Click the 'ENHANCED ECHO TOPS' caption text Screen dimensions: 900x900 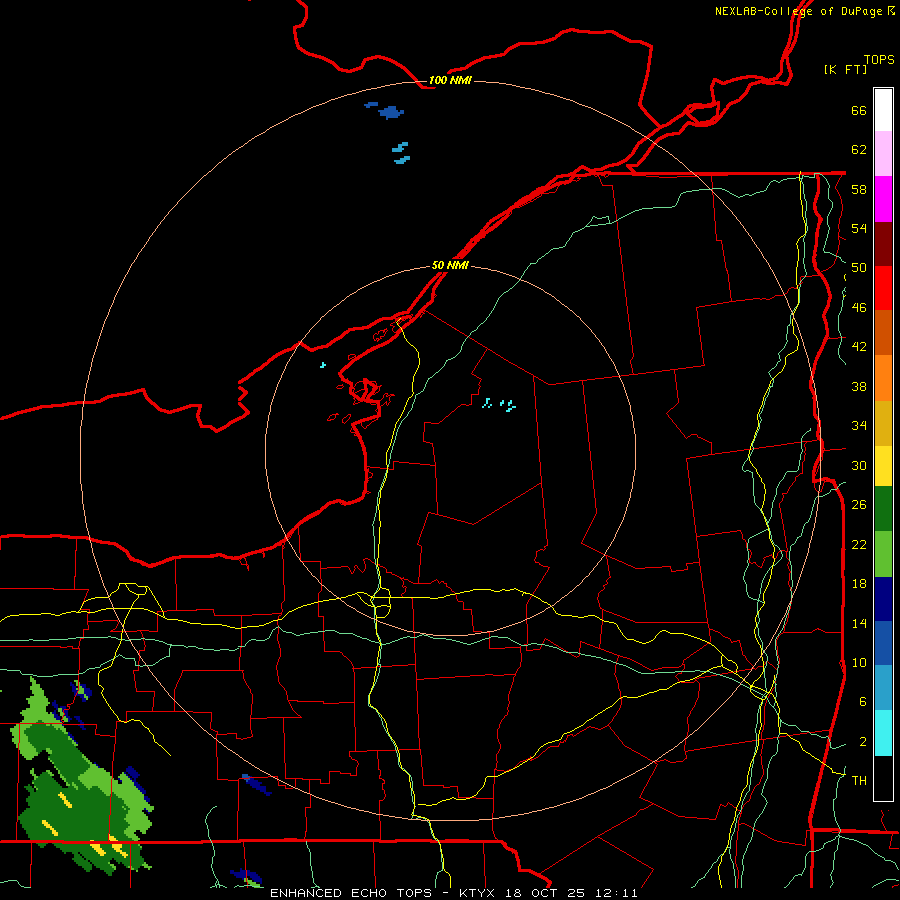pos(351,893)
